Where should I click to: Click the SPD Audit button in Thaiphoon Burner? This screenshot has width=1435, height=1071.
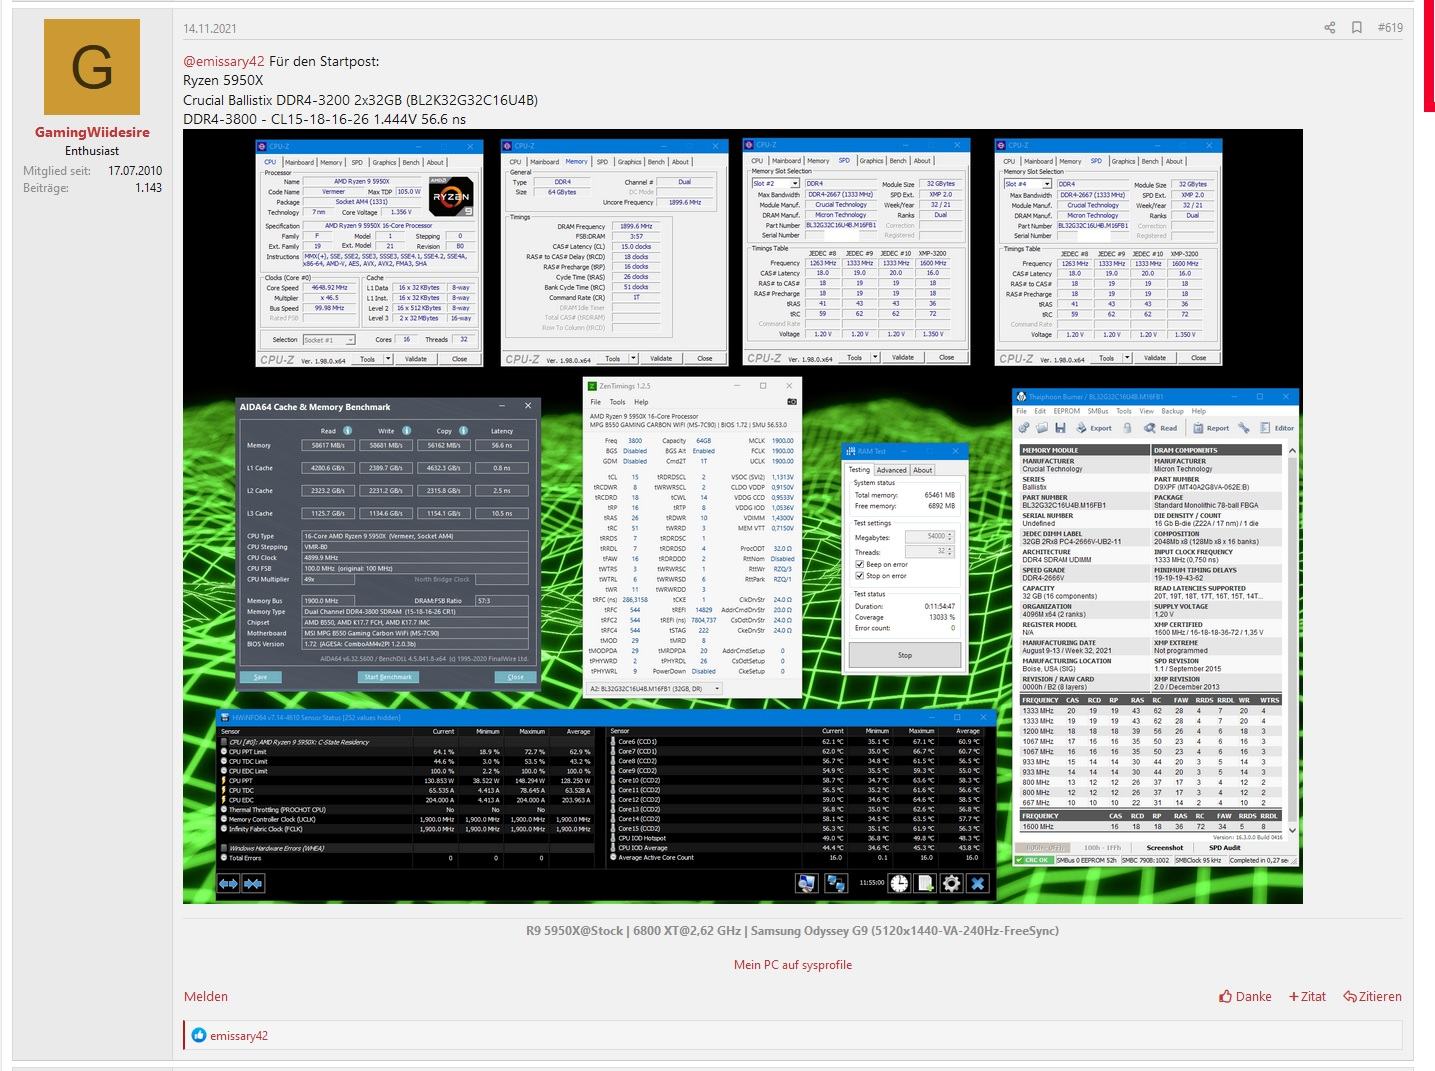click(x=1224, y=847)
